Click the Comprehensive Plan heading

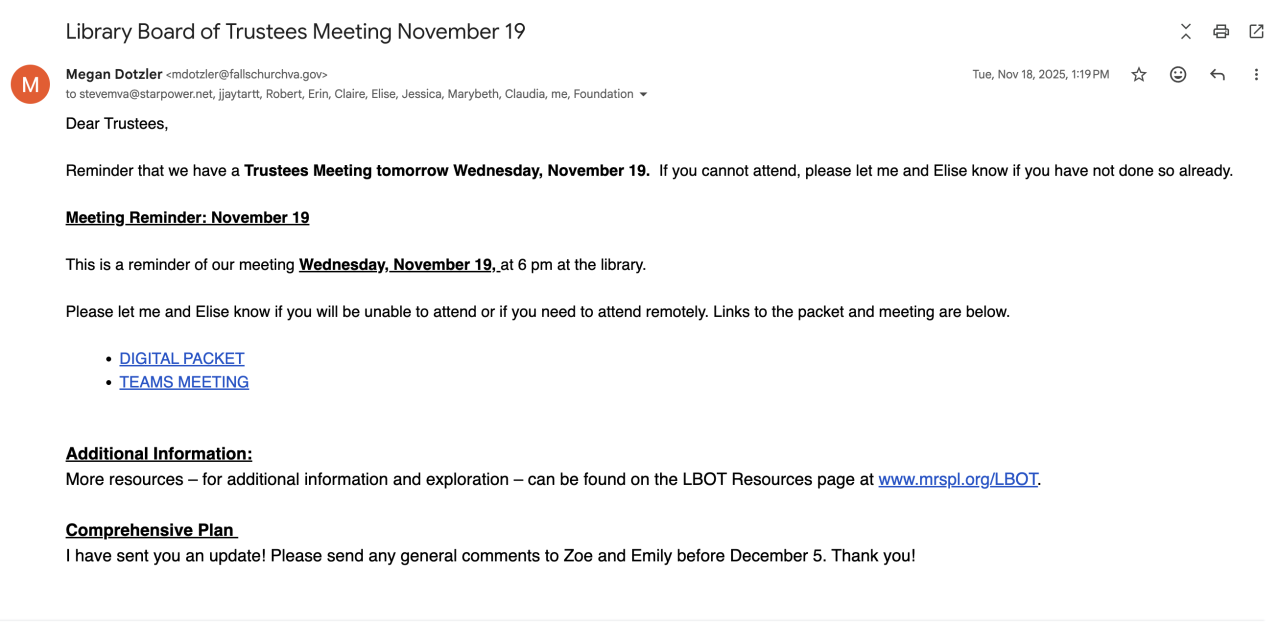pos(150,530)
